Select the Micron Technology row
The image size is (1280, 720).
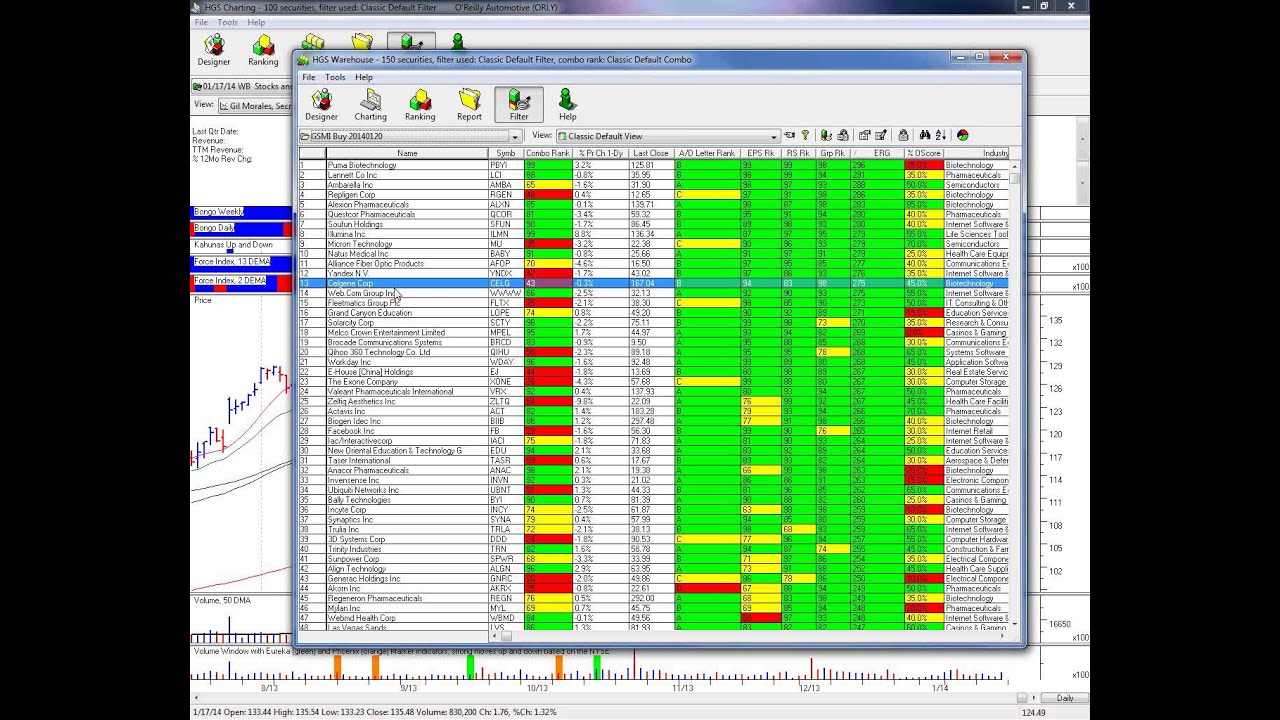point(654,244)
